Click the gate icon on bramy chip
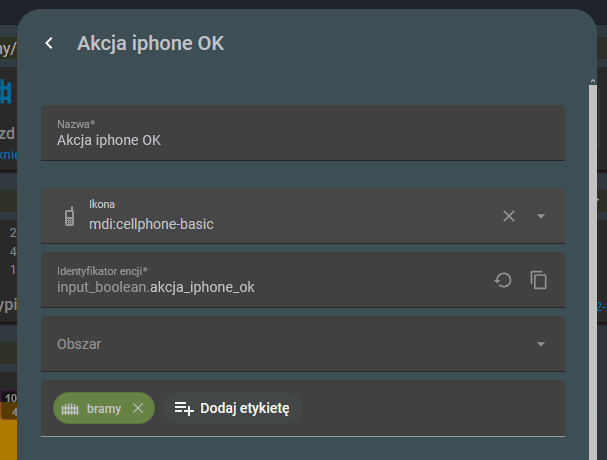The height and width of the screenshot is (460, 607). [70, 408]
